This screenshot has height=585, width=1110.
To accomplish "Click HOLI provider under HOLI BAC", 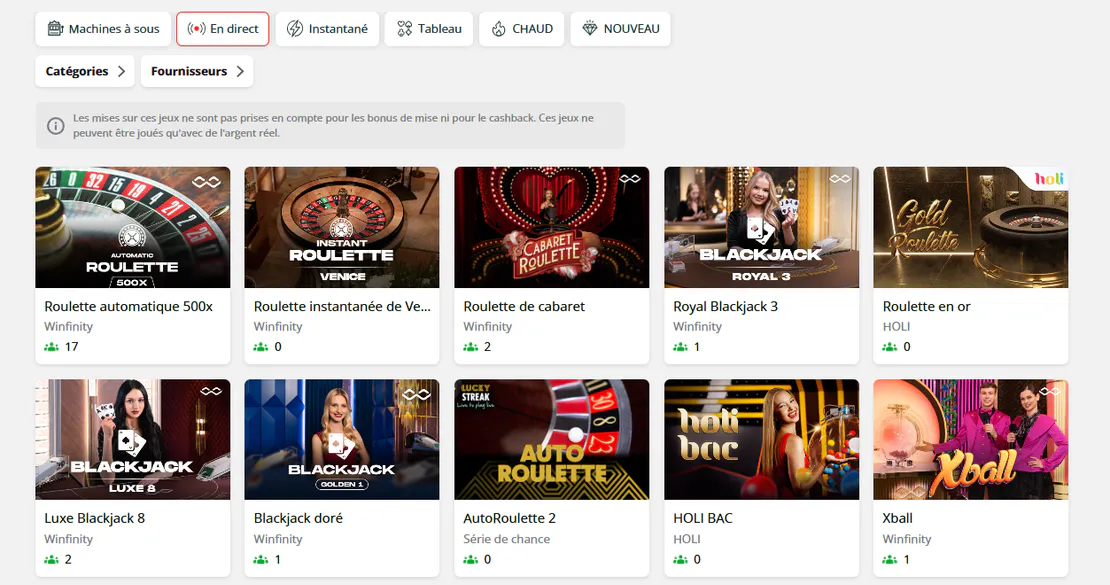I will click(x=687, y=539).
